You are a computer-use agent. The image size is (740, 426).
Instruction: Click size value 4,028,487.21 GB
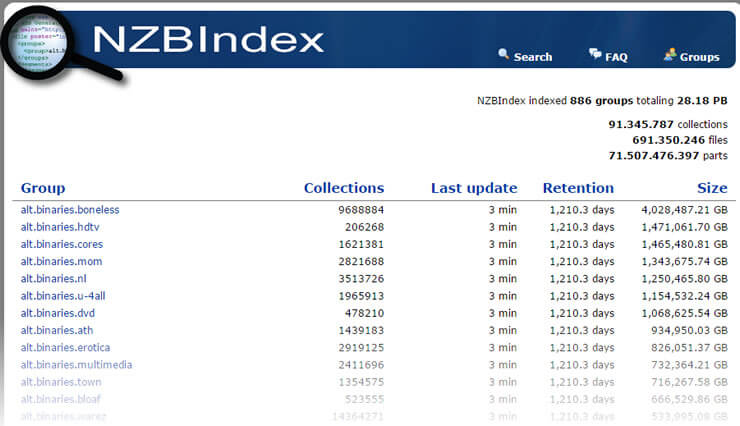click(684, 209)
